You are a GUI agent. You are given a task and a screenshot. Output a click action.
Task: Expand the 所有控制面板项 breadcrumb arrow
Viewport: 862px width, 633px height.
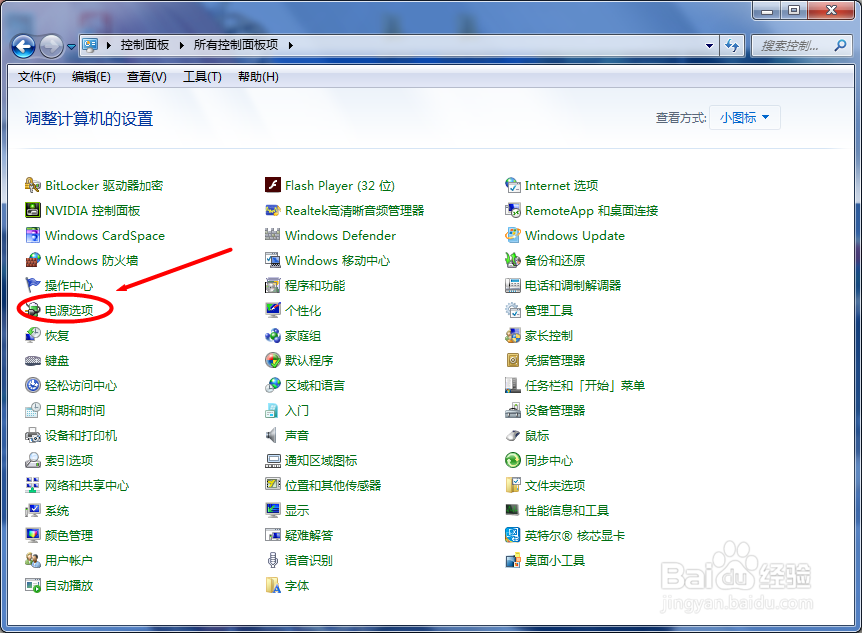290,46
